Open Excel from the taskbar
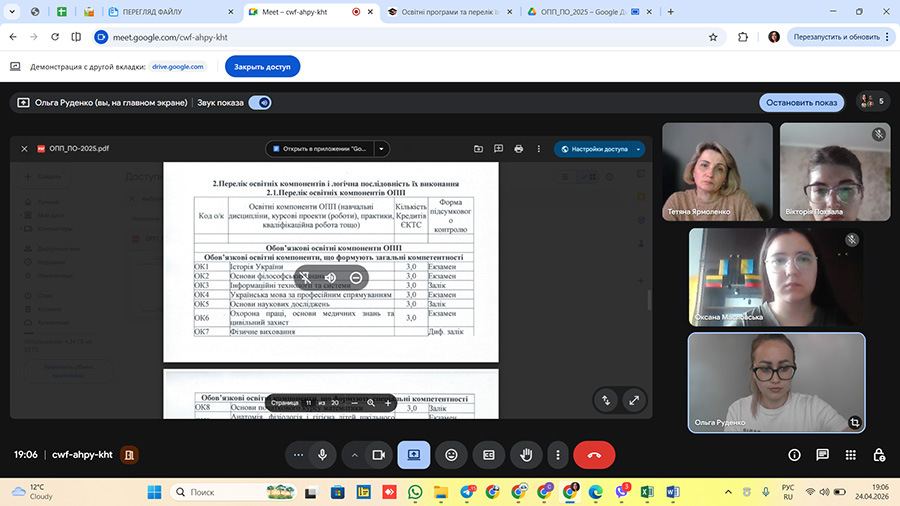This screenshot has height=506, width=900. pos(647,492)
